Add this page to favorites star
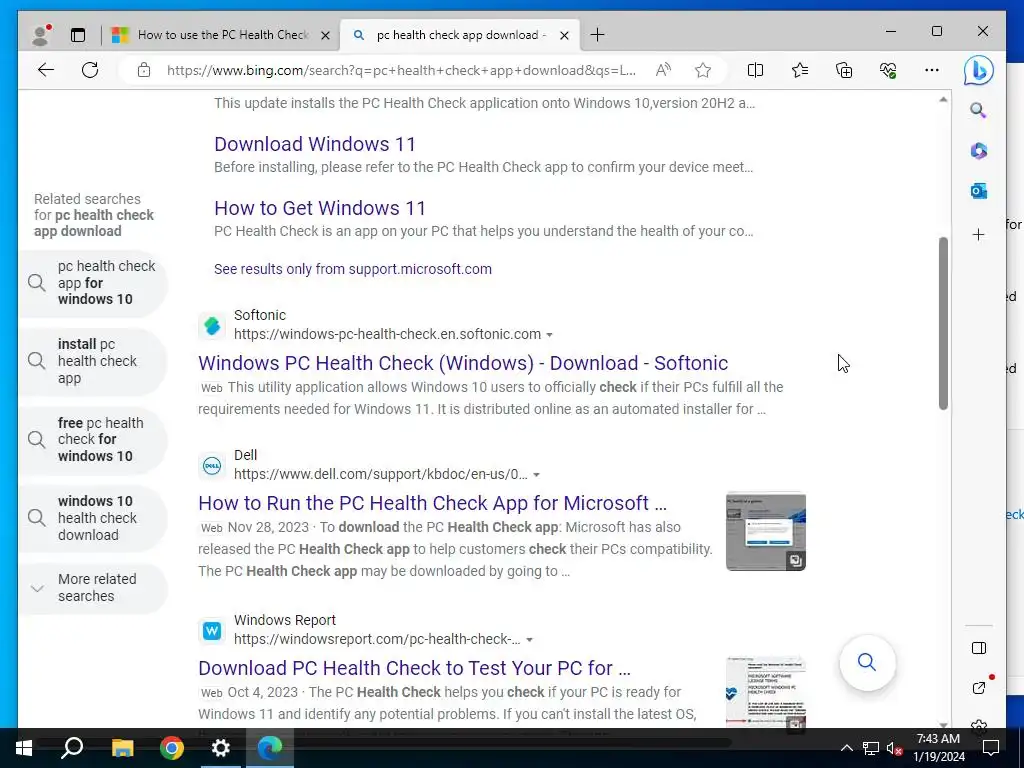The width and height of the screenshot is (1024, 768). [703, 70]
